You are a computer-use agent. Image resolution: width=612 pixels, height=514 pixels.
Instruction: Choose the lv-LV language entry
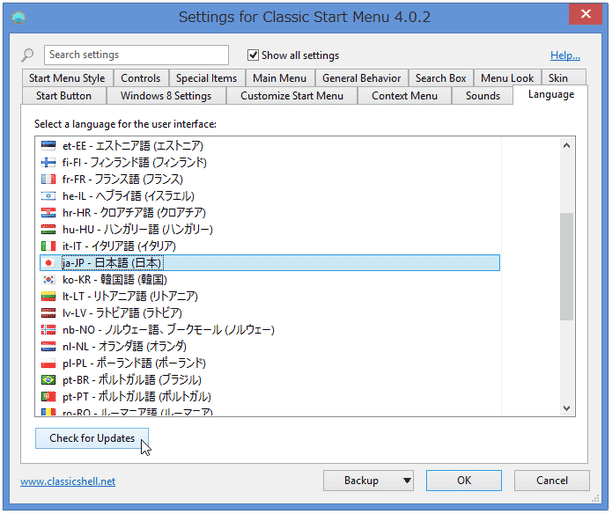pyautogui.click(x=270, y=313)
